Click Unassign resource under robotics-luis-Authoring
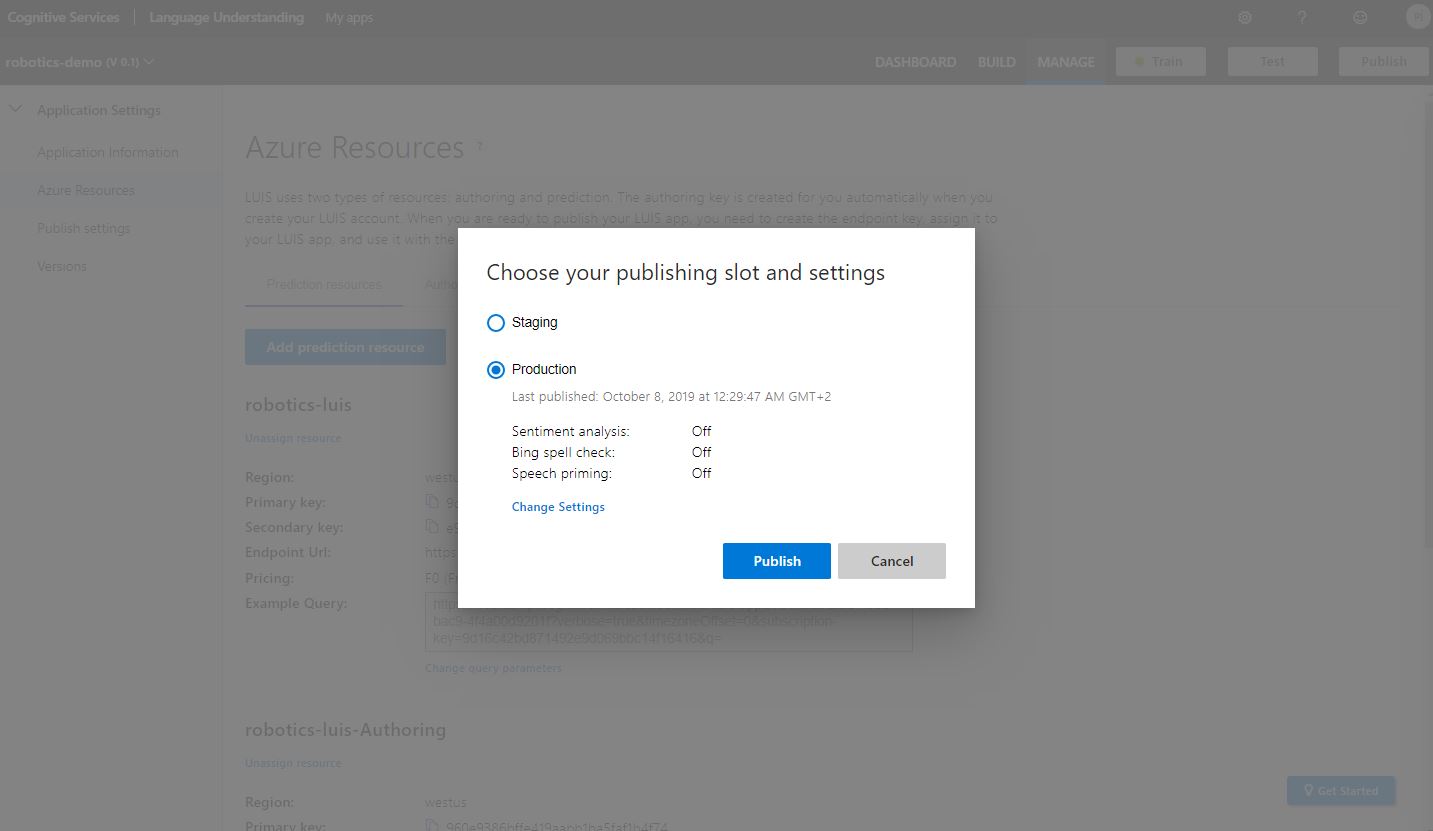1433x831 pixels. coord(293,763)
